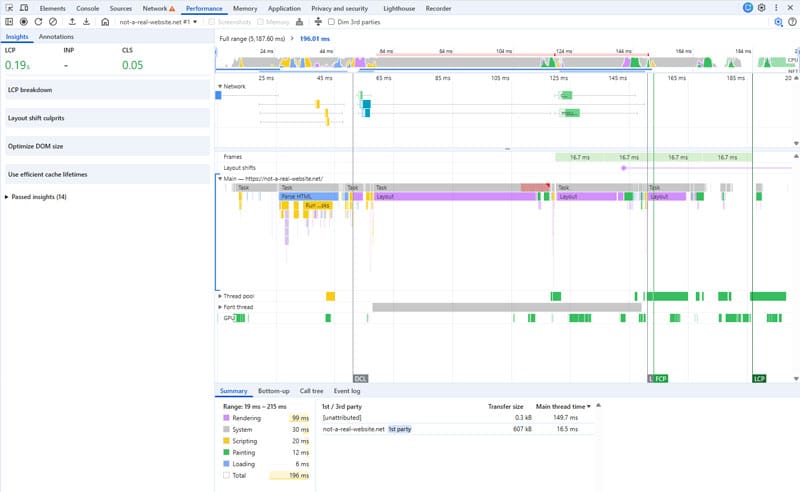Click the FCP timeline marker
The width and height of the screenshot is (800, 492).
[661, 379]
